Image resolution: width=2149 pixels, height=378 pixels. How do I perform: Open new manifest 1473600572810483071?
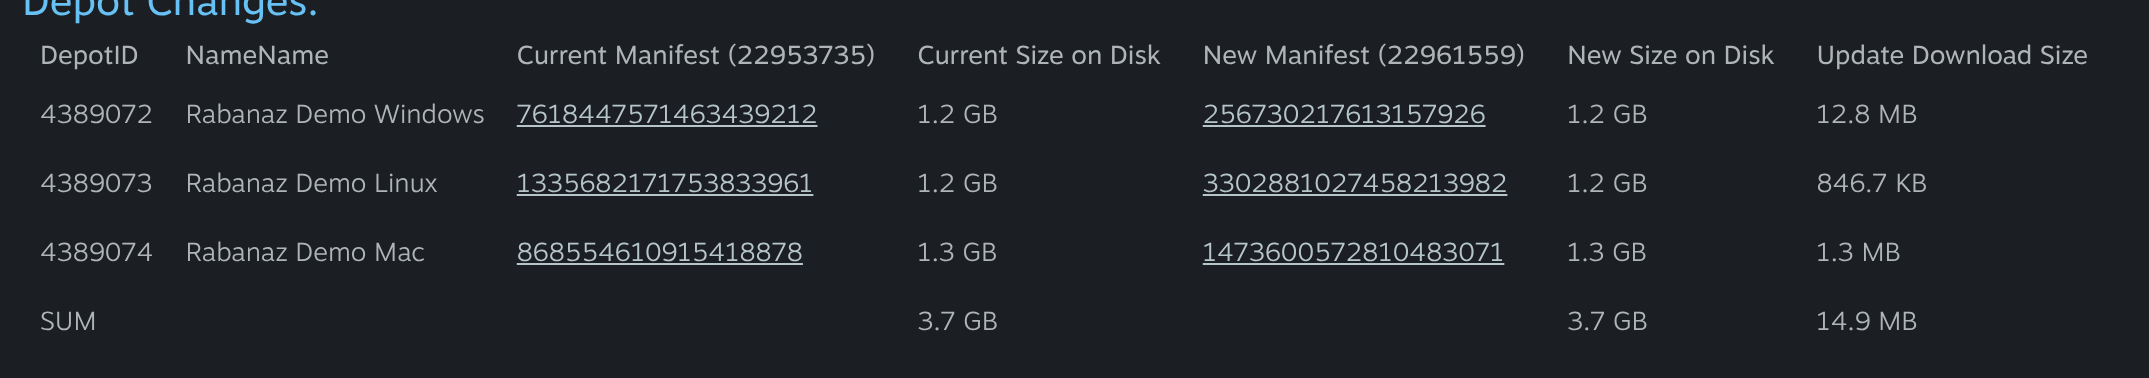[1352, 252]
